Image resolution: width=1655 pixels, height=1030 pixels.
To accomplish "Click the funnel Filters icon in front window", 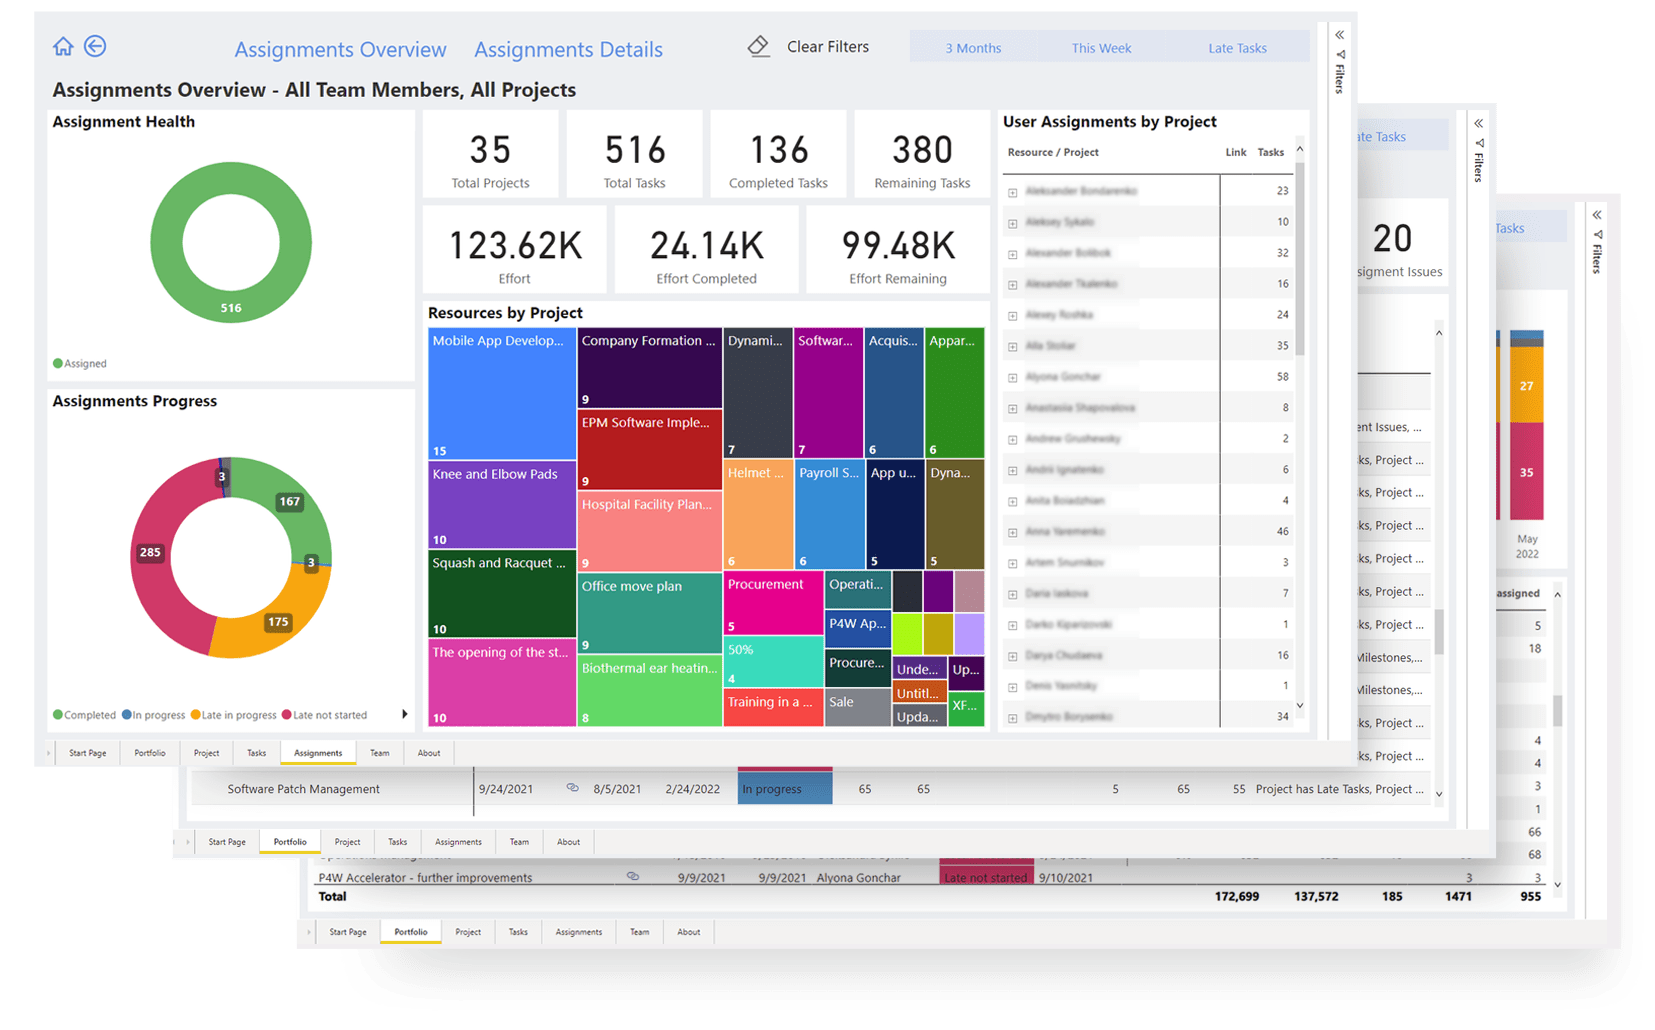I will pyautogui.click(x=1340, y=55).
